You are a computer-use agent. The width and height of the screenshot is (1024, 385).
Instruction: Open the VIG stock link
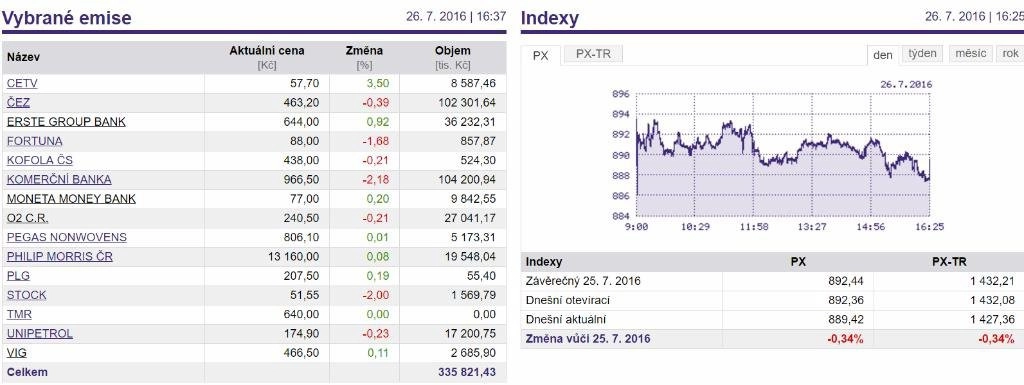click(x=16, y=352)
